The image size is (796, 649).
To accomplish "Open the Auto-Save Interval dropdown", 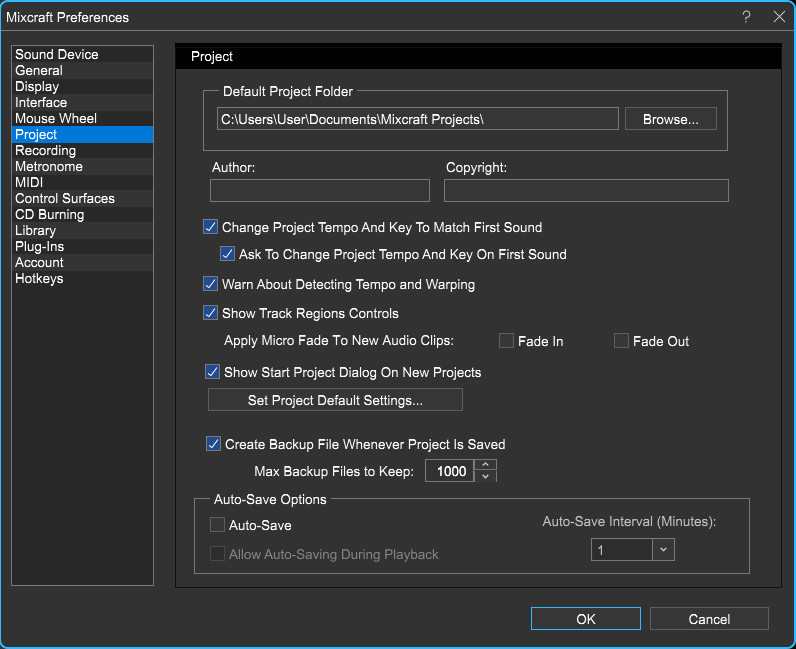I will click(x=663, y=549).
